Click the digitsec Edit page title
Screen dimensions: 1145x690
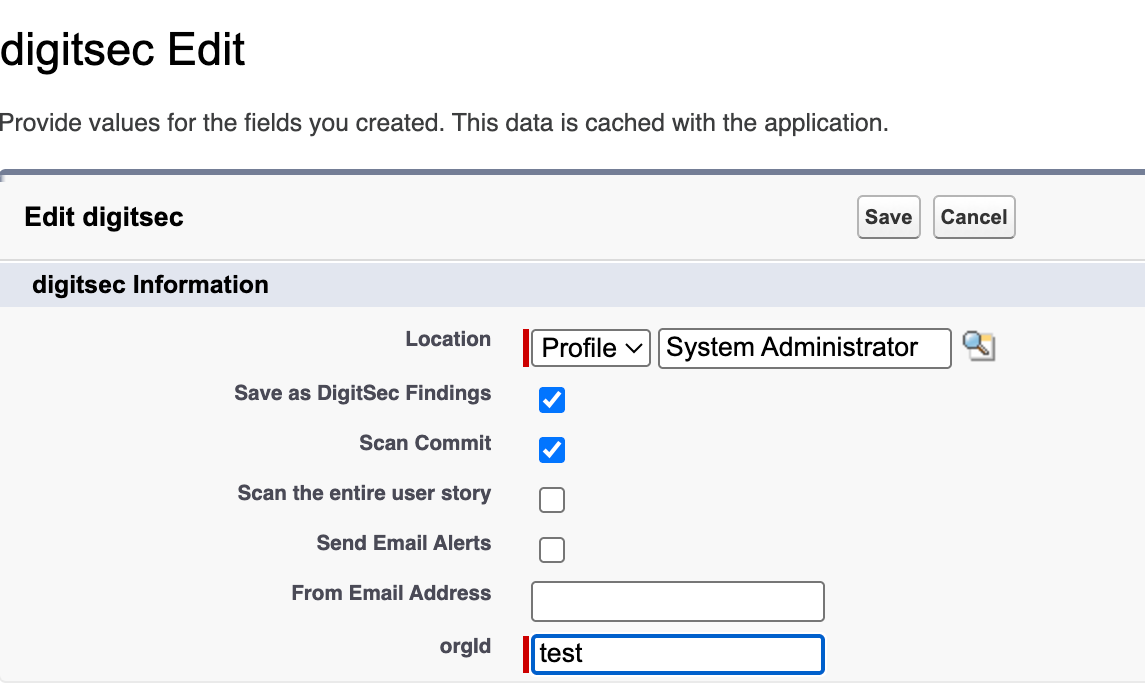[123, 50]
